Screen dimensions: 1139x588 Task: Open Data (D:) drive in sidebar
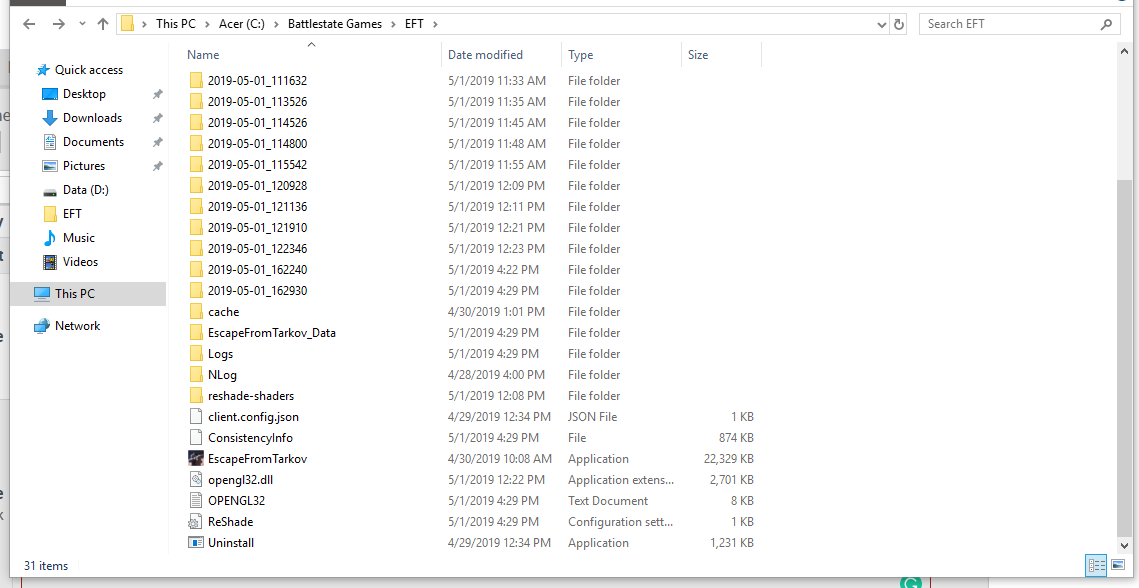coord(86,190)
